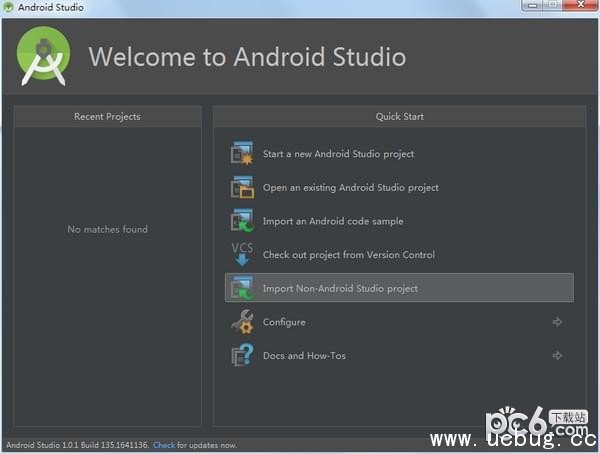Choose Open an existing Android Studio project
The image size is (600, 454).
point(351,188)
